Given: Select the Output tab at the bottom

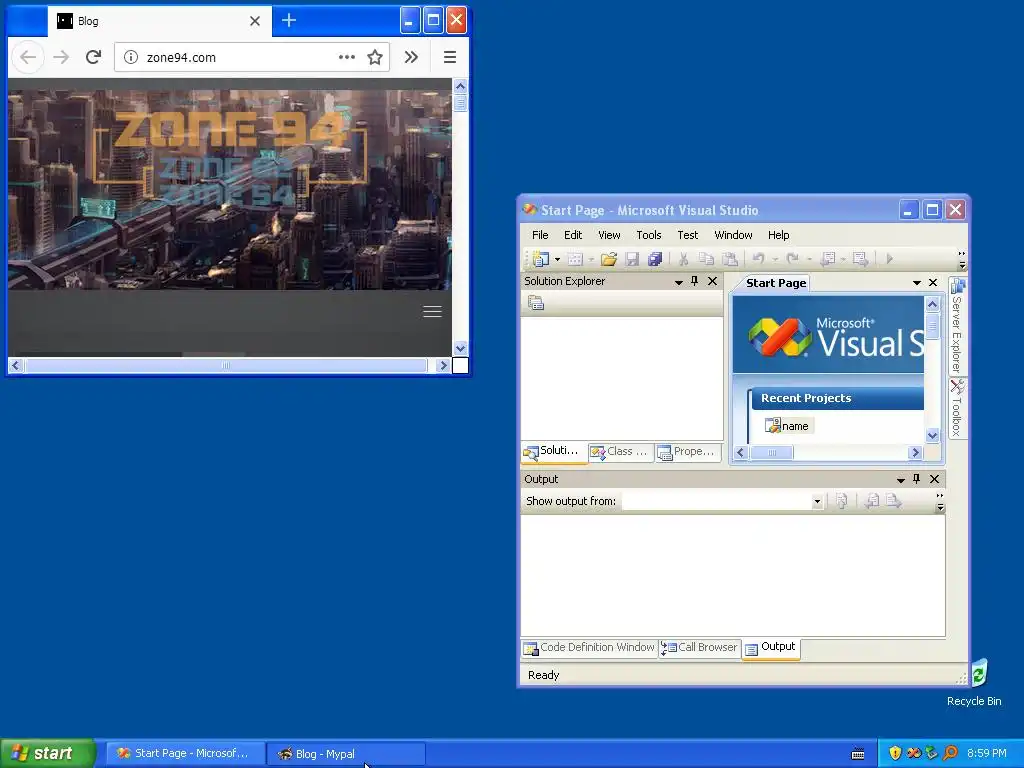Looking at the screenshot, I should [771, 647].
